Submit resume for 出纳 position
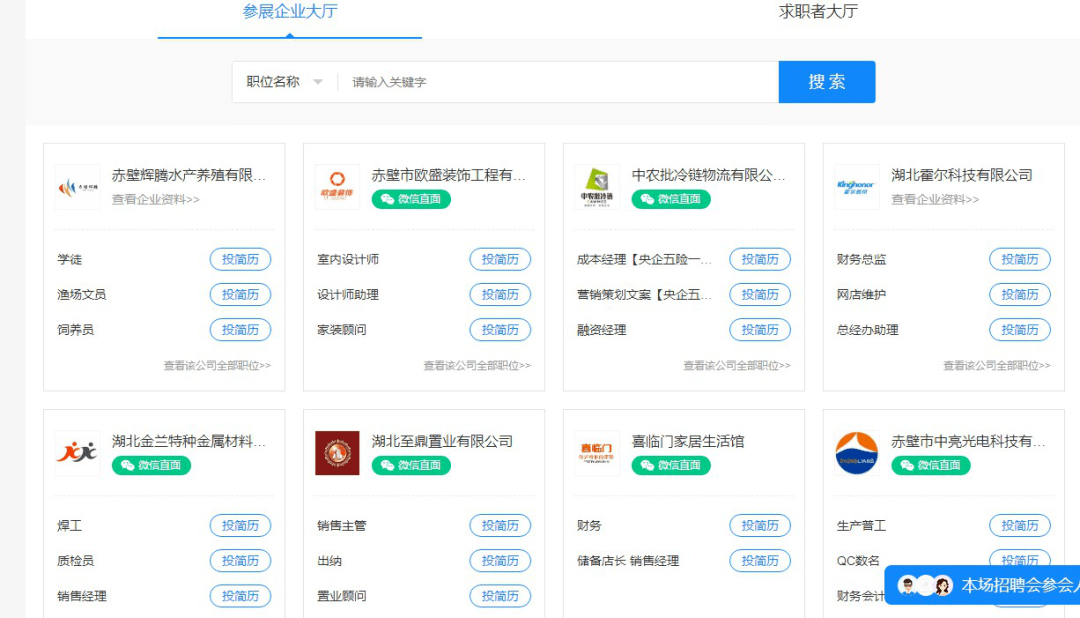 (500, 560)
